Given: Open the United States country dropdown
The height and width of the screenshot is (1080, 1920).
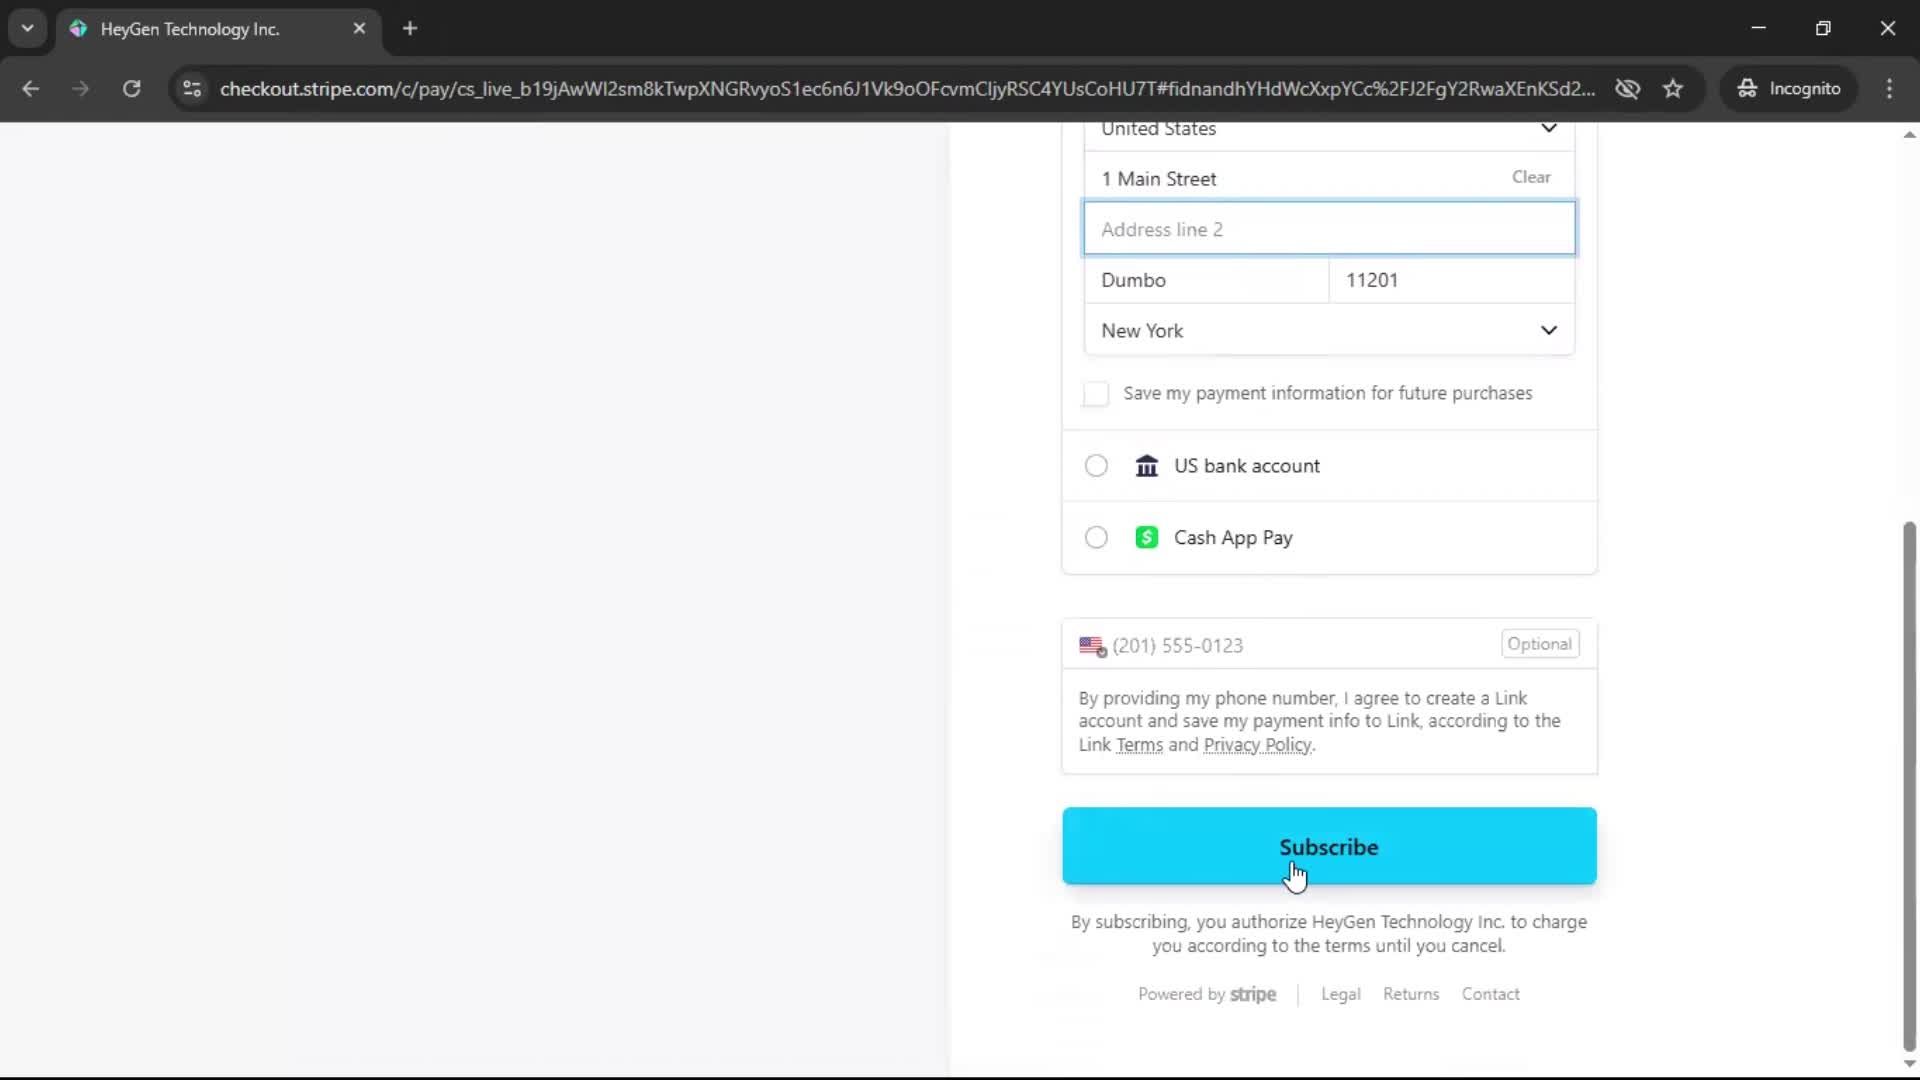Looking at the screenshot, I should pyautogui.click(x=1329, y=130).
